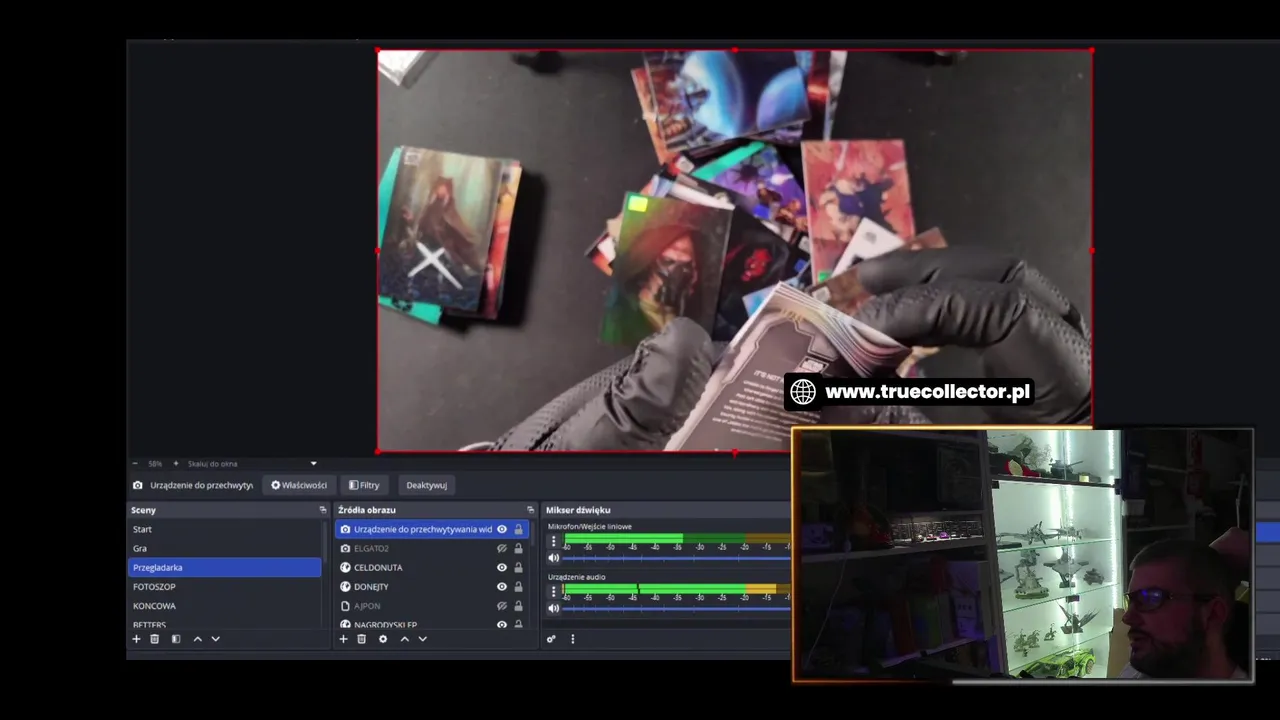Click the file icon of AJPON source
The width and height of the screenshot is (1280, 720).
click(x=345, y=605)
